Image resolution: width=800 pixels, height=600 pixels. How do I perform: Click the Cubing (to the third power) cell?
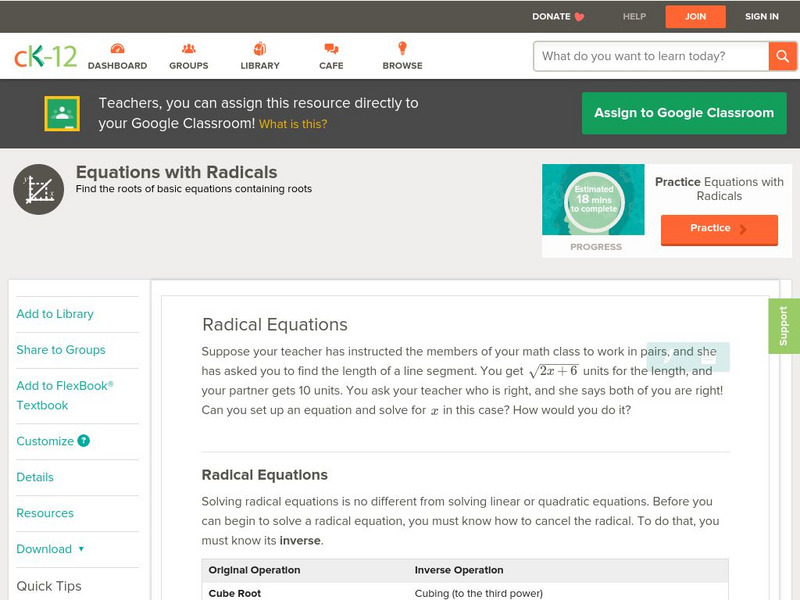coord(479,593)
